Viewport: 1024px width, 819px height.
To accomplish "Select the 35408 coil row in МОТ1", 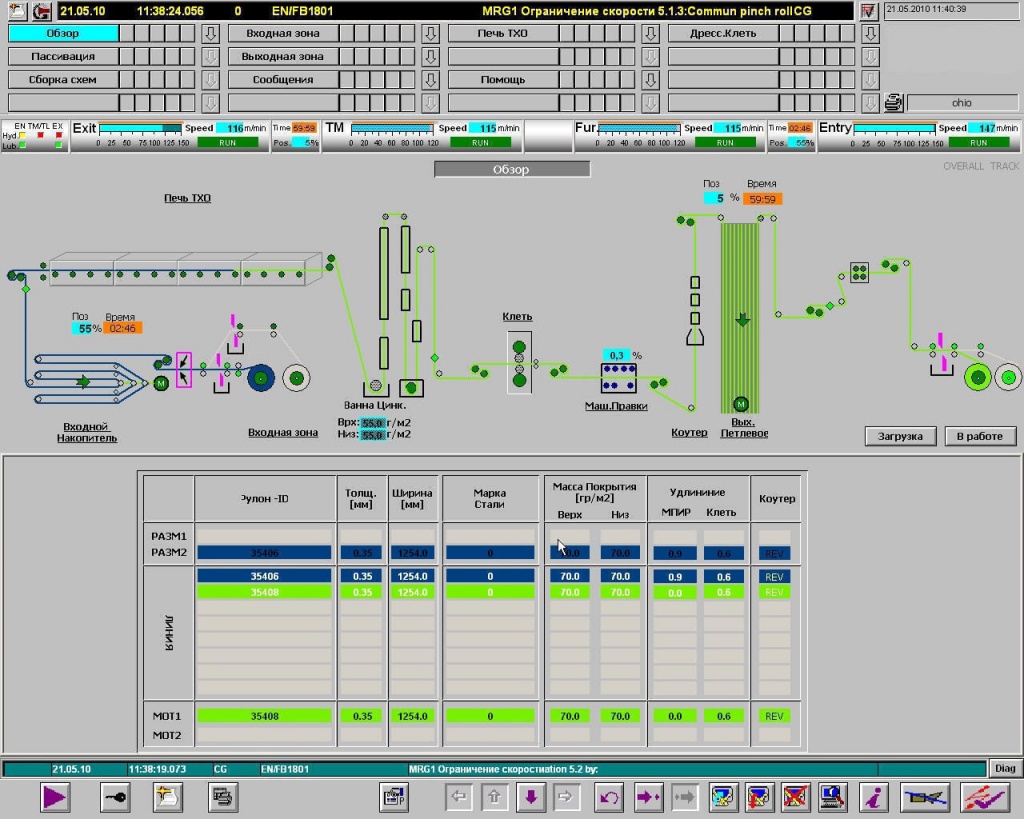I will coord(264,716).
